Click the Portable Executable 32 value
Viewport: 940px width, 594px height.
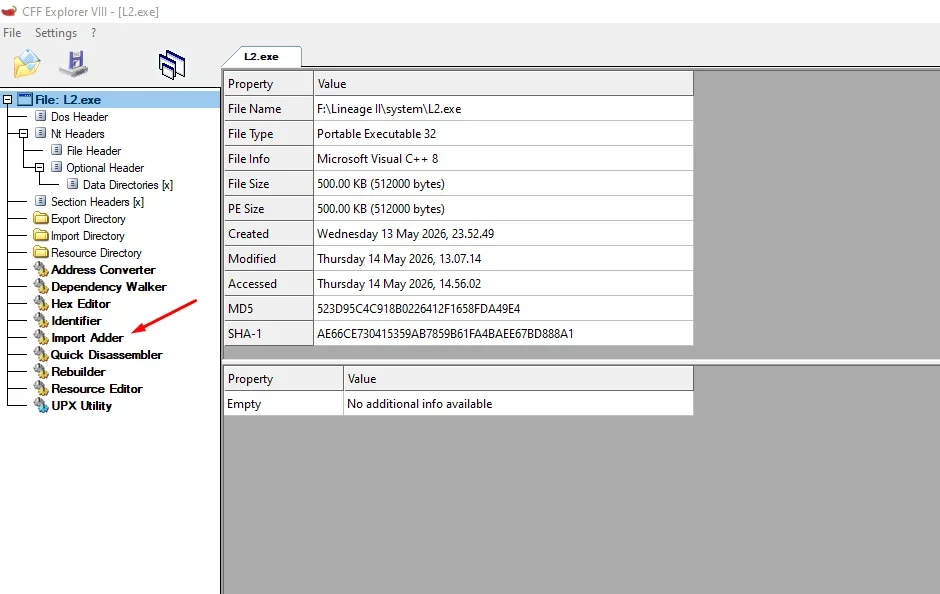pyautogui.click(x=376, y=134)
